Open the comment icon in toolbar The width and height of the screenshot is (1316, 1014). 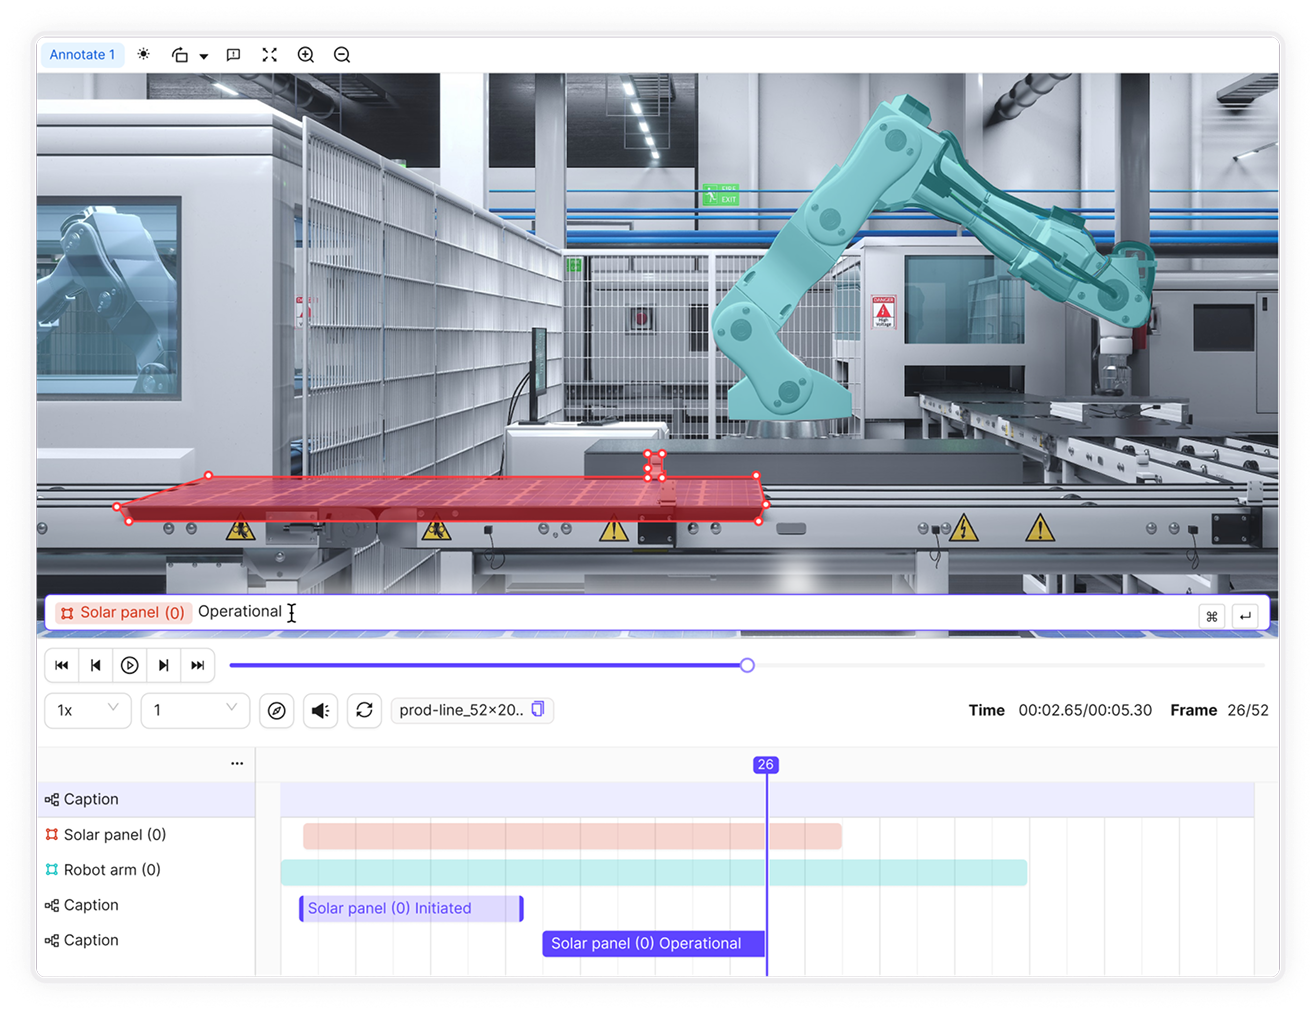[x=233, y=55]
